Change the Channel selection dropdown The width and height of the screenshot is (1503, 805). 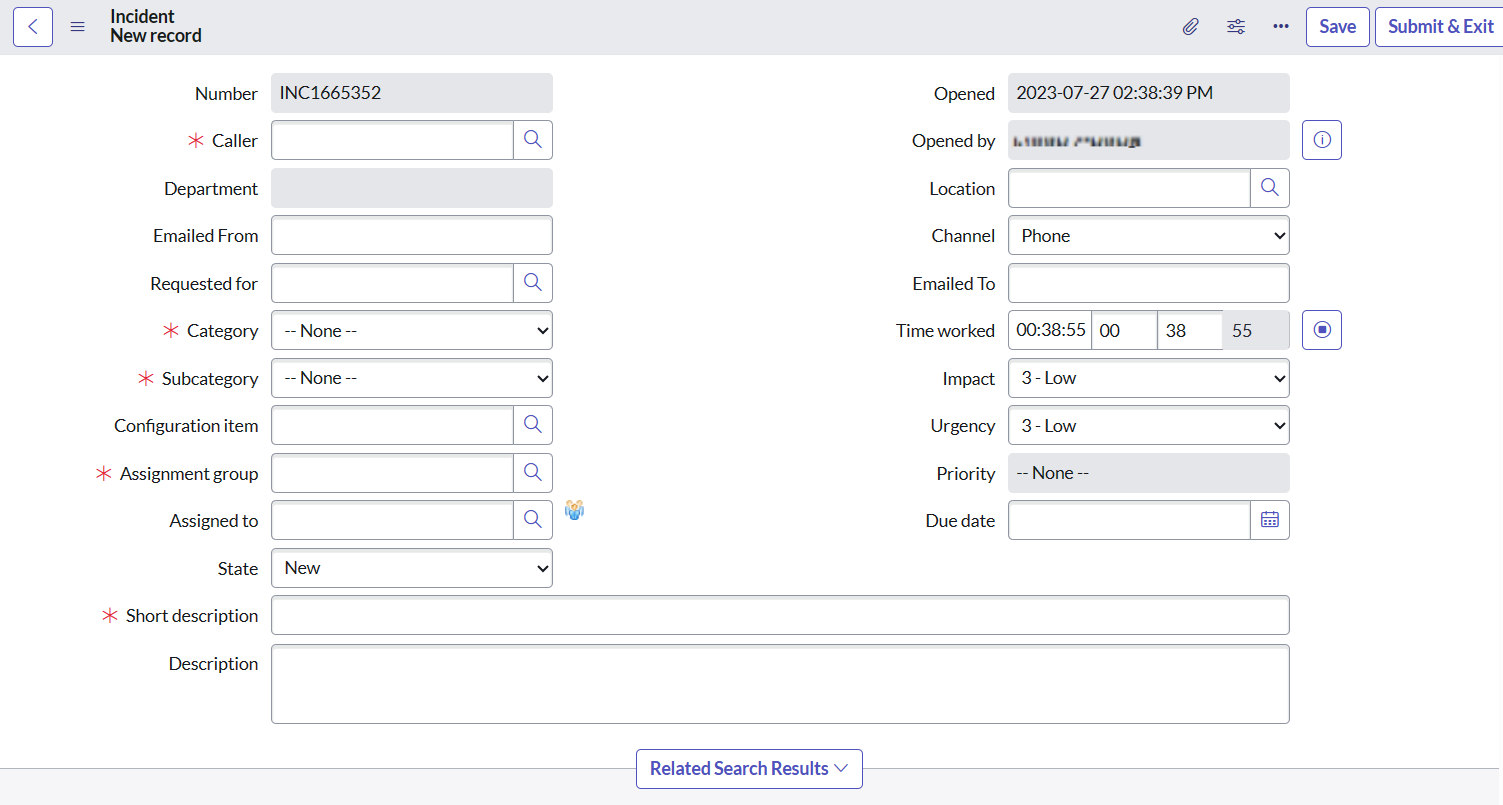(x=1148, y=235)
